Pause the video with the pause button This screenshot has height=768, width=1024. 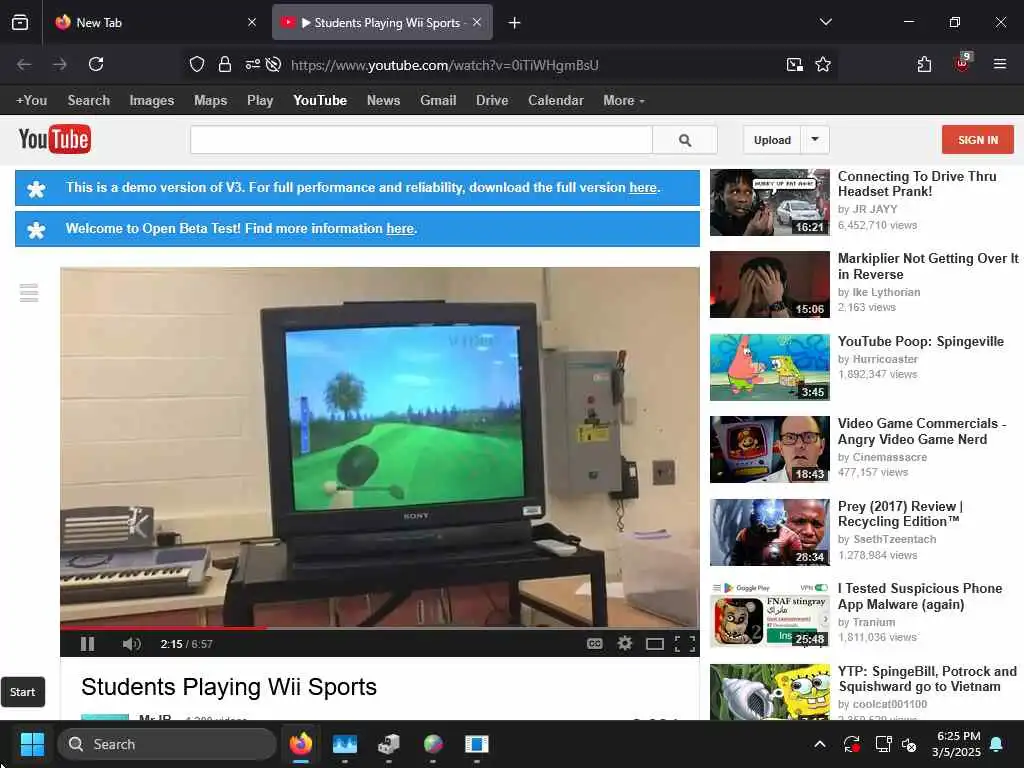pos(88,644)
